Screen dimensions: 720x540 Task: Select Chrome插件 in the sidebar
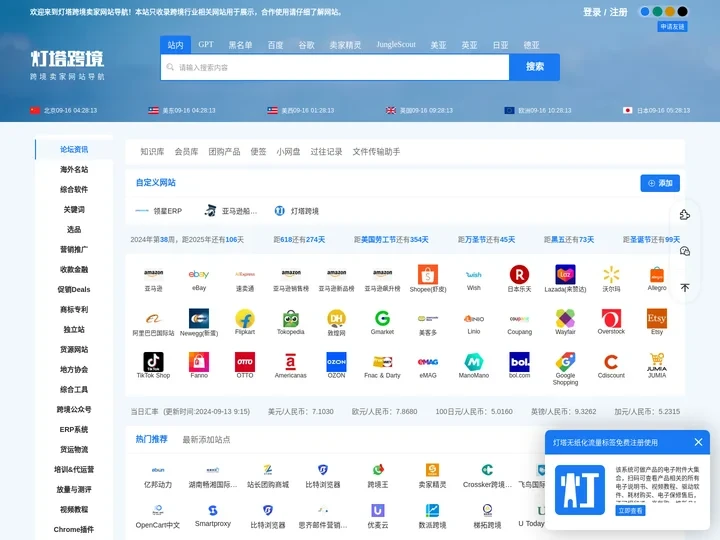click(74, 529)
